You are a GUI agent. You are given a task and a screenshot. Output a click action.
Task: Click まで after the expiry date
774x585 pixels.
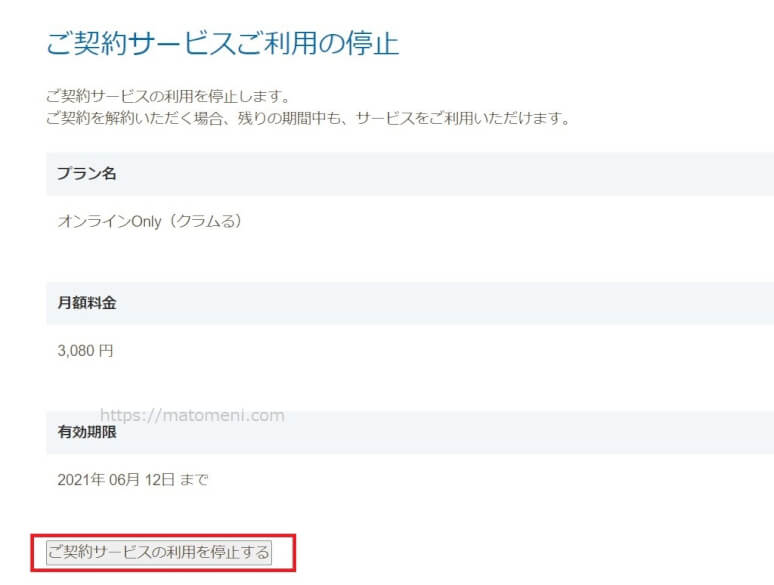pos(194,479)
